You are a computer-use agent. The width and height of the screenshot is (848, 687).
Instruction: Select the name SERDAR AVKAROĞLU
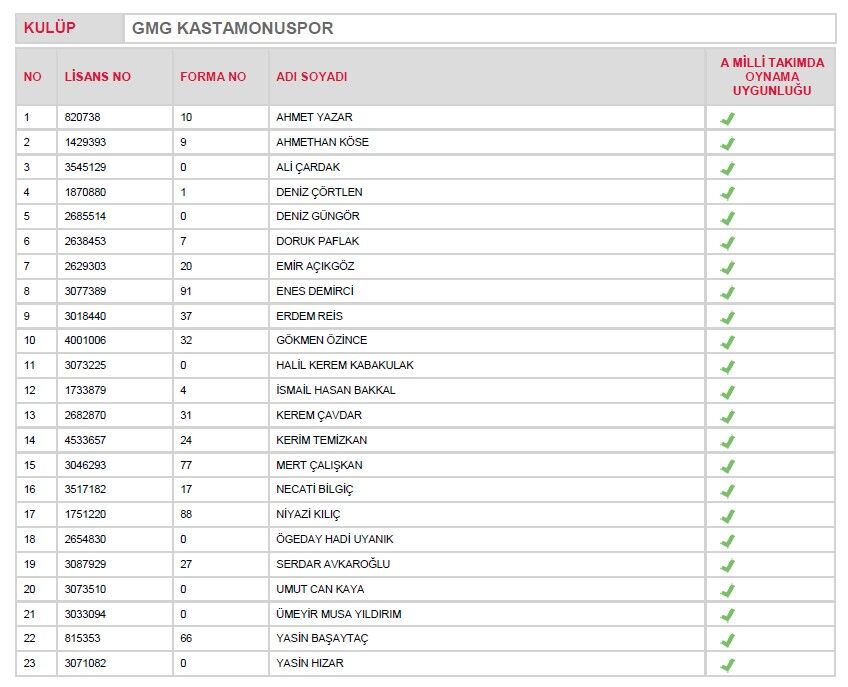pos(333,564)
